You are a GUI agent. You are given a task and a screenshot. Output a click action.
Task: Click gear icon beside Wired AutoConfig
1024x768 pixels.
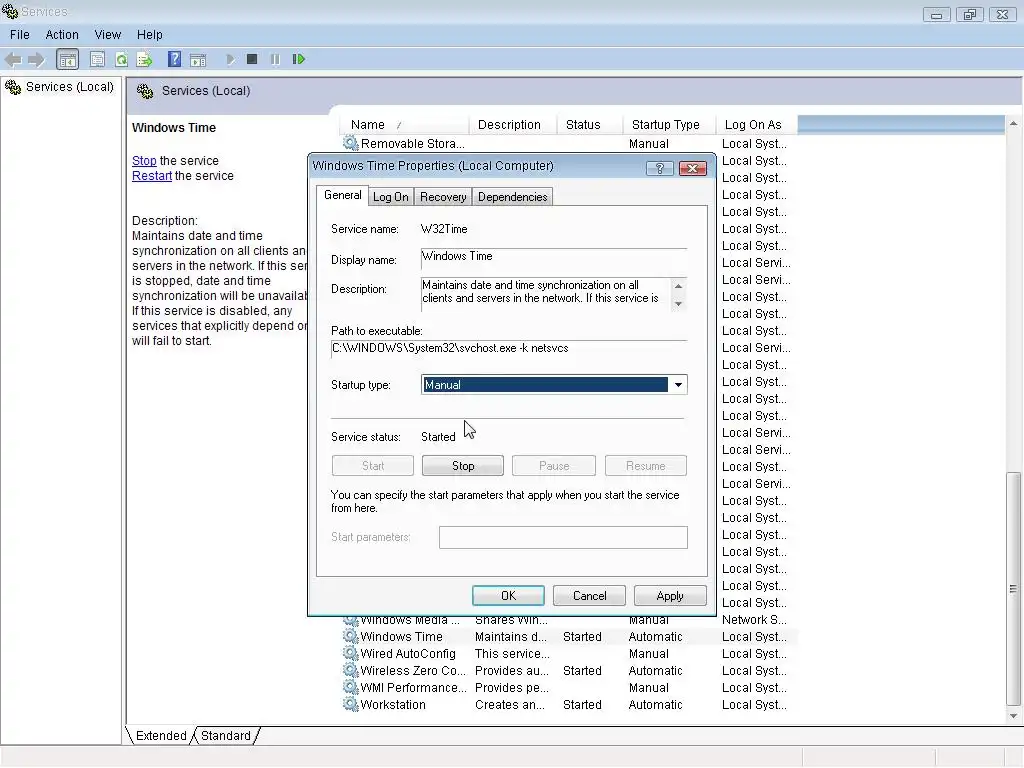tap(351, 653)
